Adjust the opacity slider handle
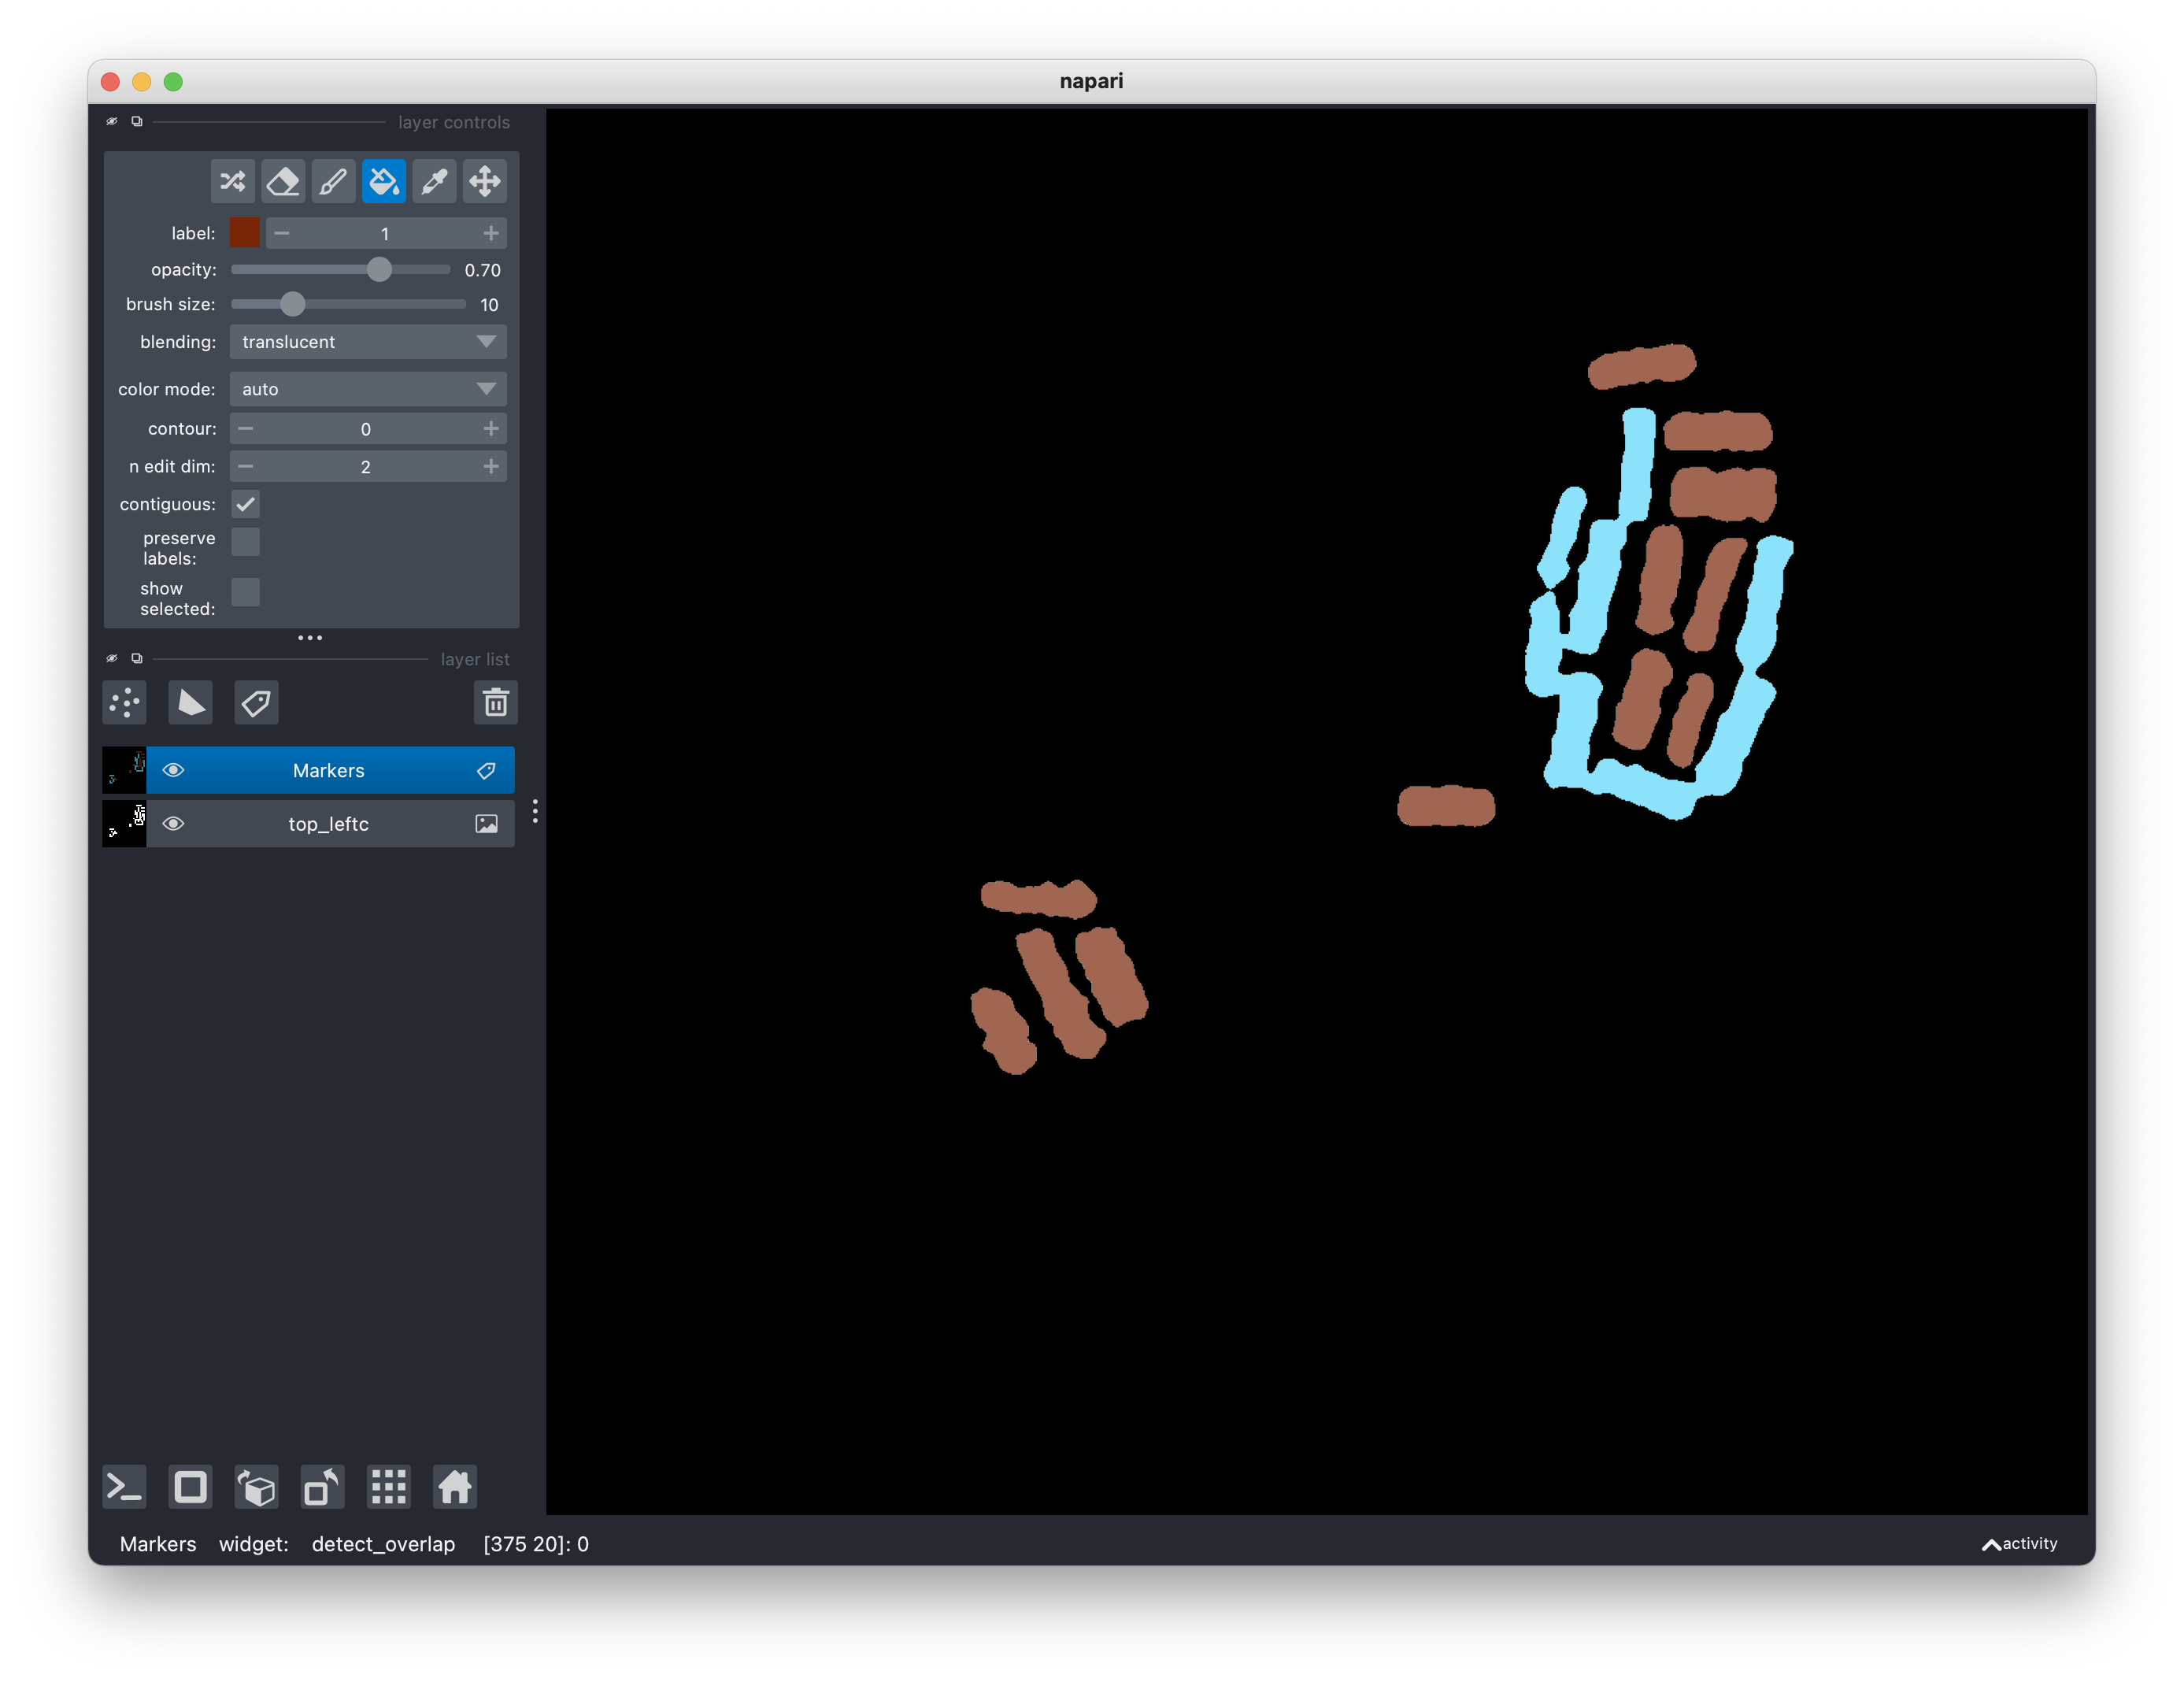Viewport: 2184px width, 1682px height. (379, 270)
